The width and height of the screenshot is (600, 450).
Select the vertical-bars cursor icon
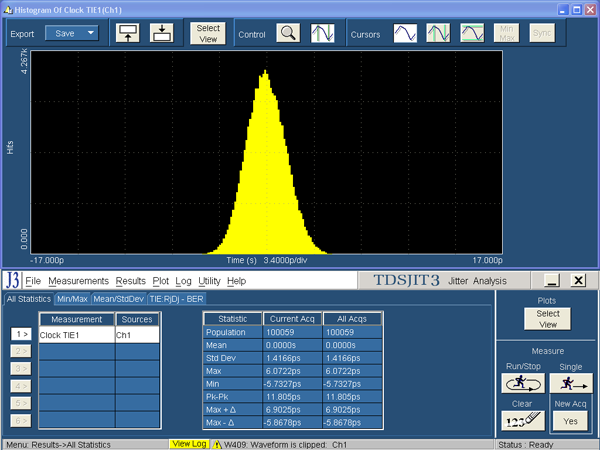point(438,33)
